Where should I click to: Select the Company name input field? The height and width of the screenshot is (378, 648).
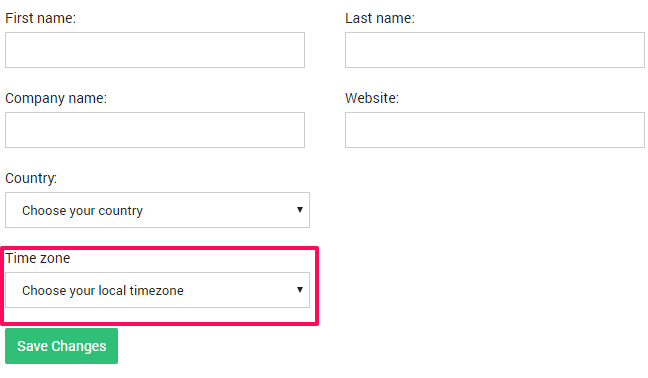tap(155, 130)
